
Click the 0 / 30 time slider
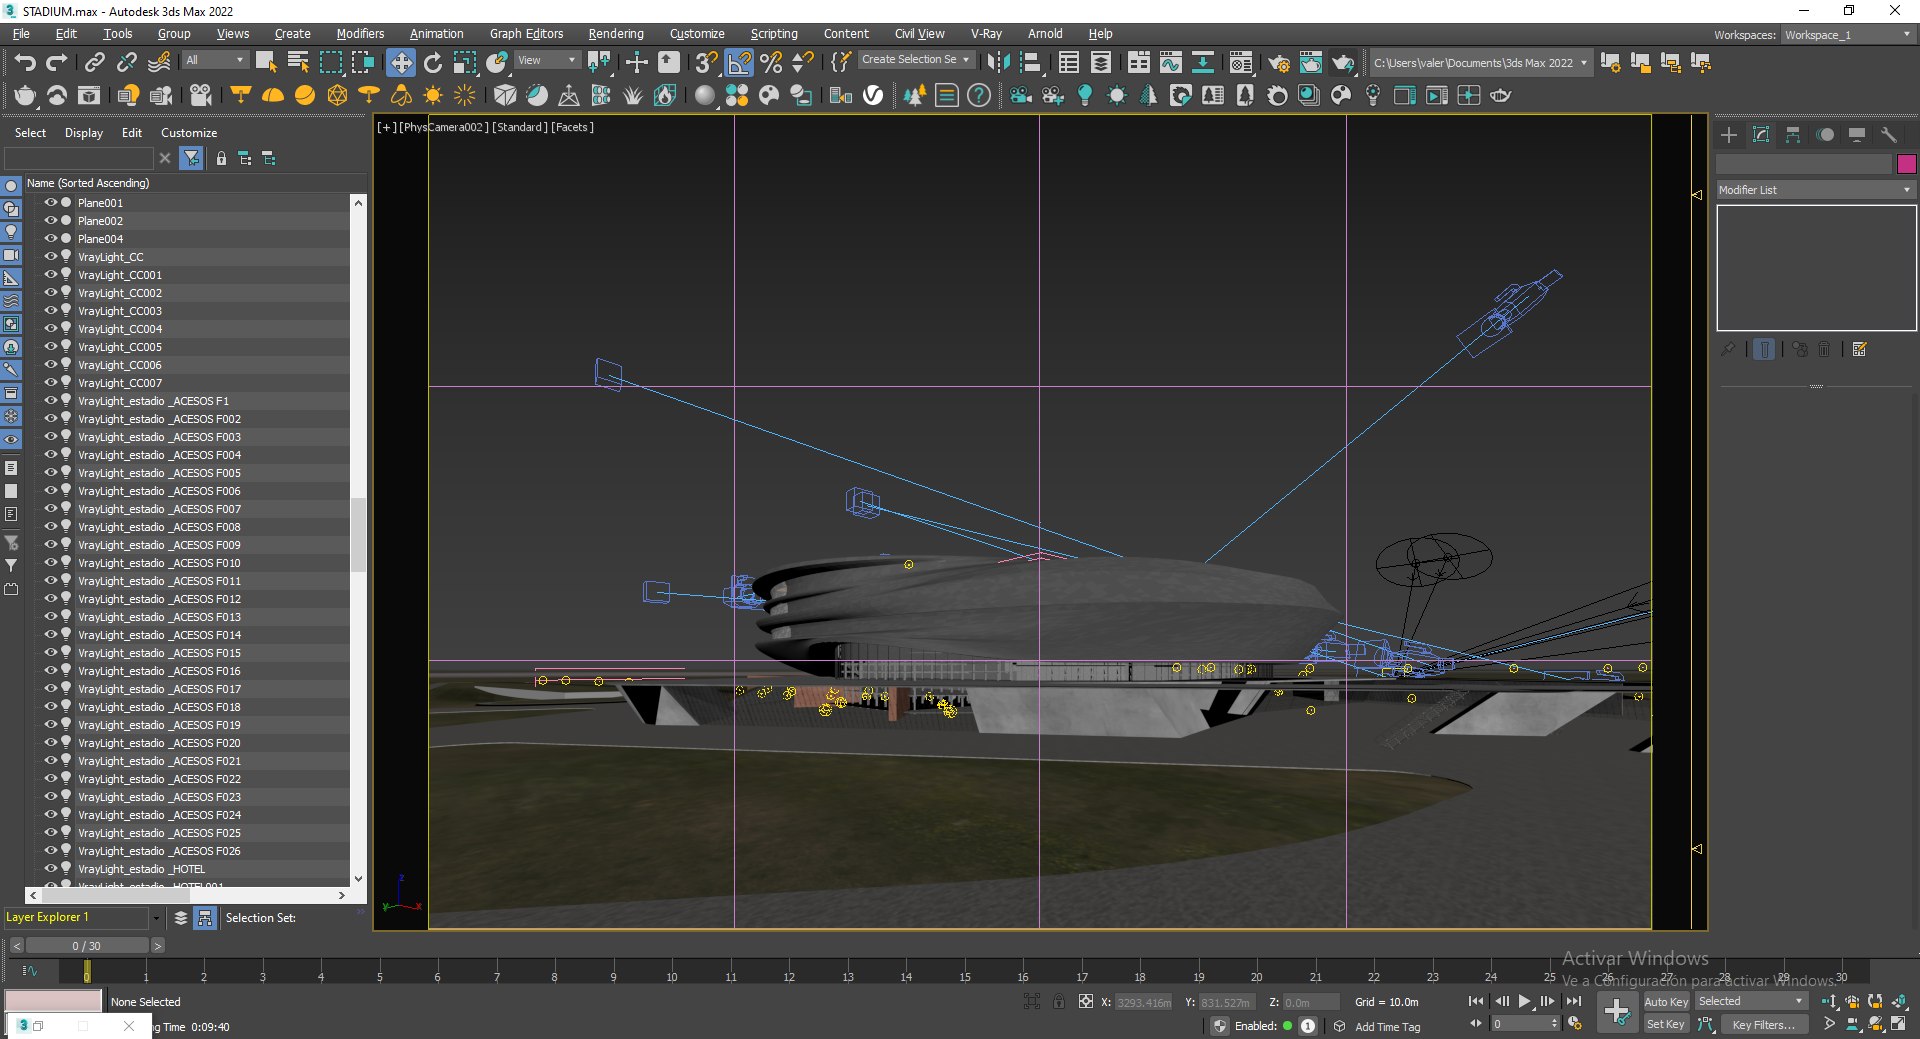[x=86, y=945]
